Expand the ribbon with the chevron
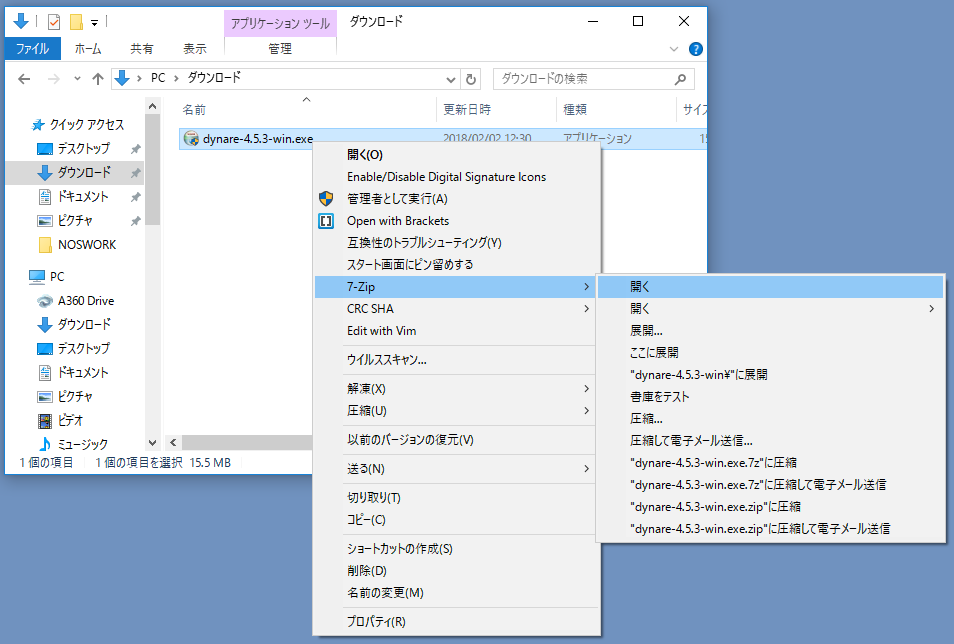The image size is (954, 644). click(674, 49)
